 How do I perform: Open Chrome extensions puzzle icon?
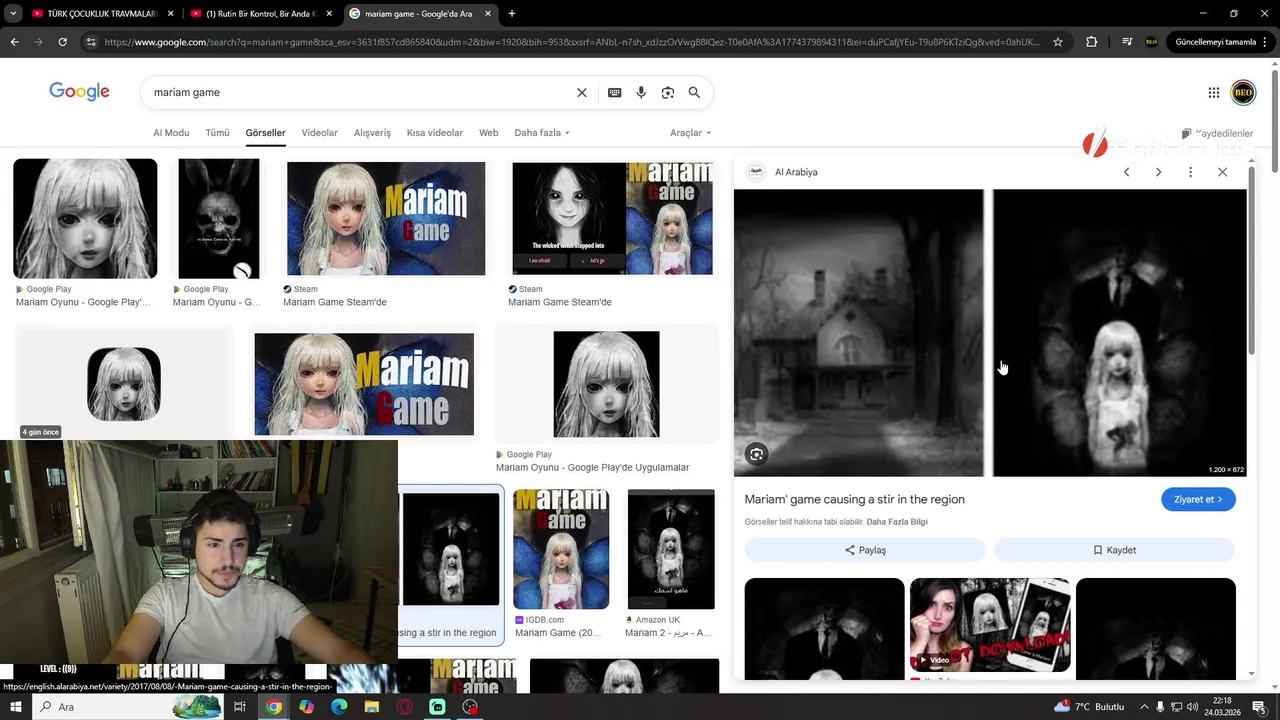pyautogui.click(x=1091, y=42)
